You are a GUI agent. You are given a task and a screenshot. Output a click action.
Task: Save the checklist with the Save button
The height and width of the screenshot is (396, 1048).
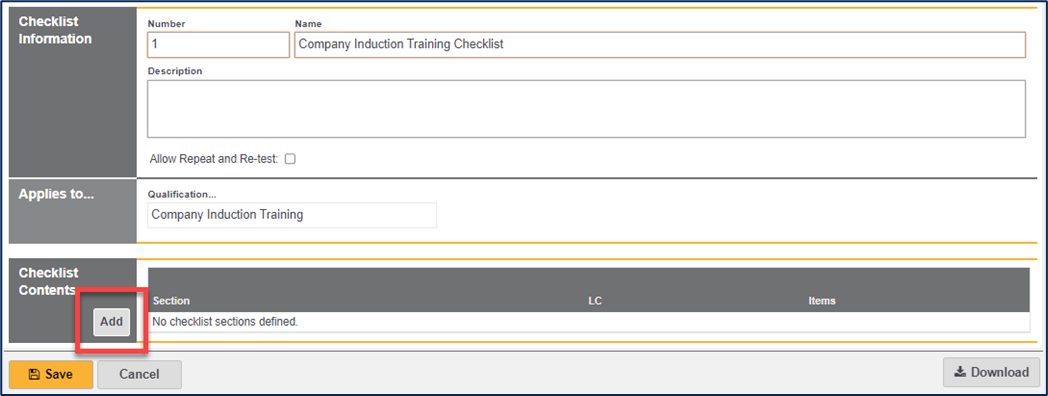point(51,375)
